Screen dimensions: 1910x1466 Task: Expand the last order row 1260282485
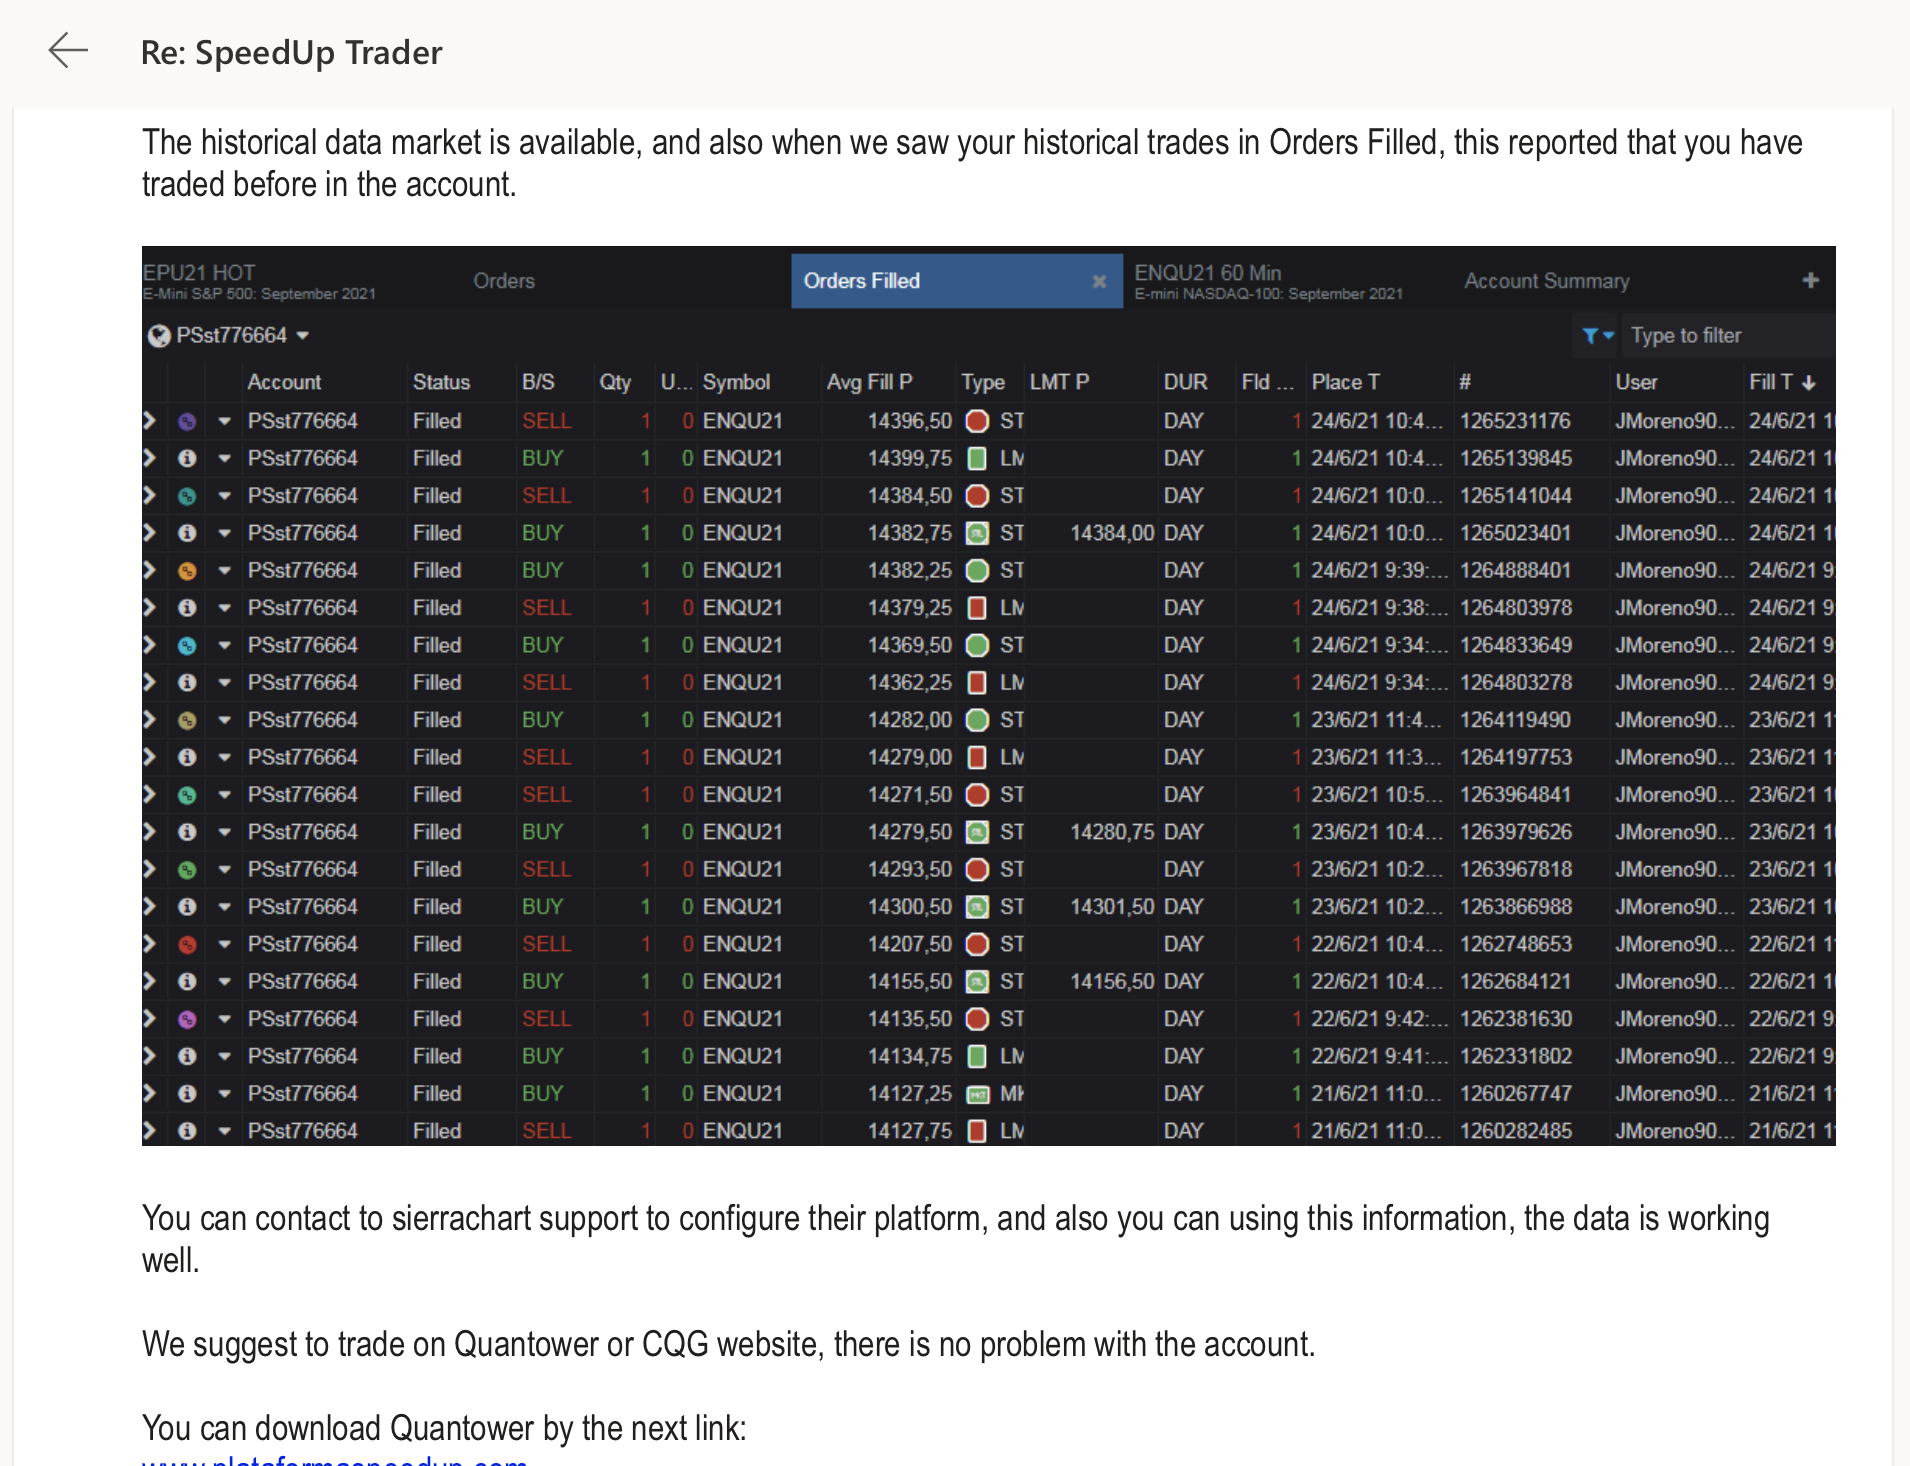[x=150, y=1131]
